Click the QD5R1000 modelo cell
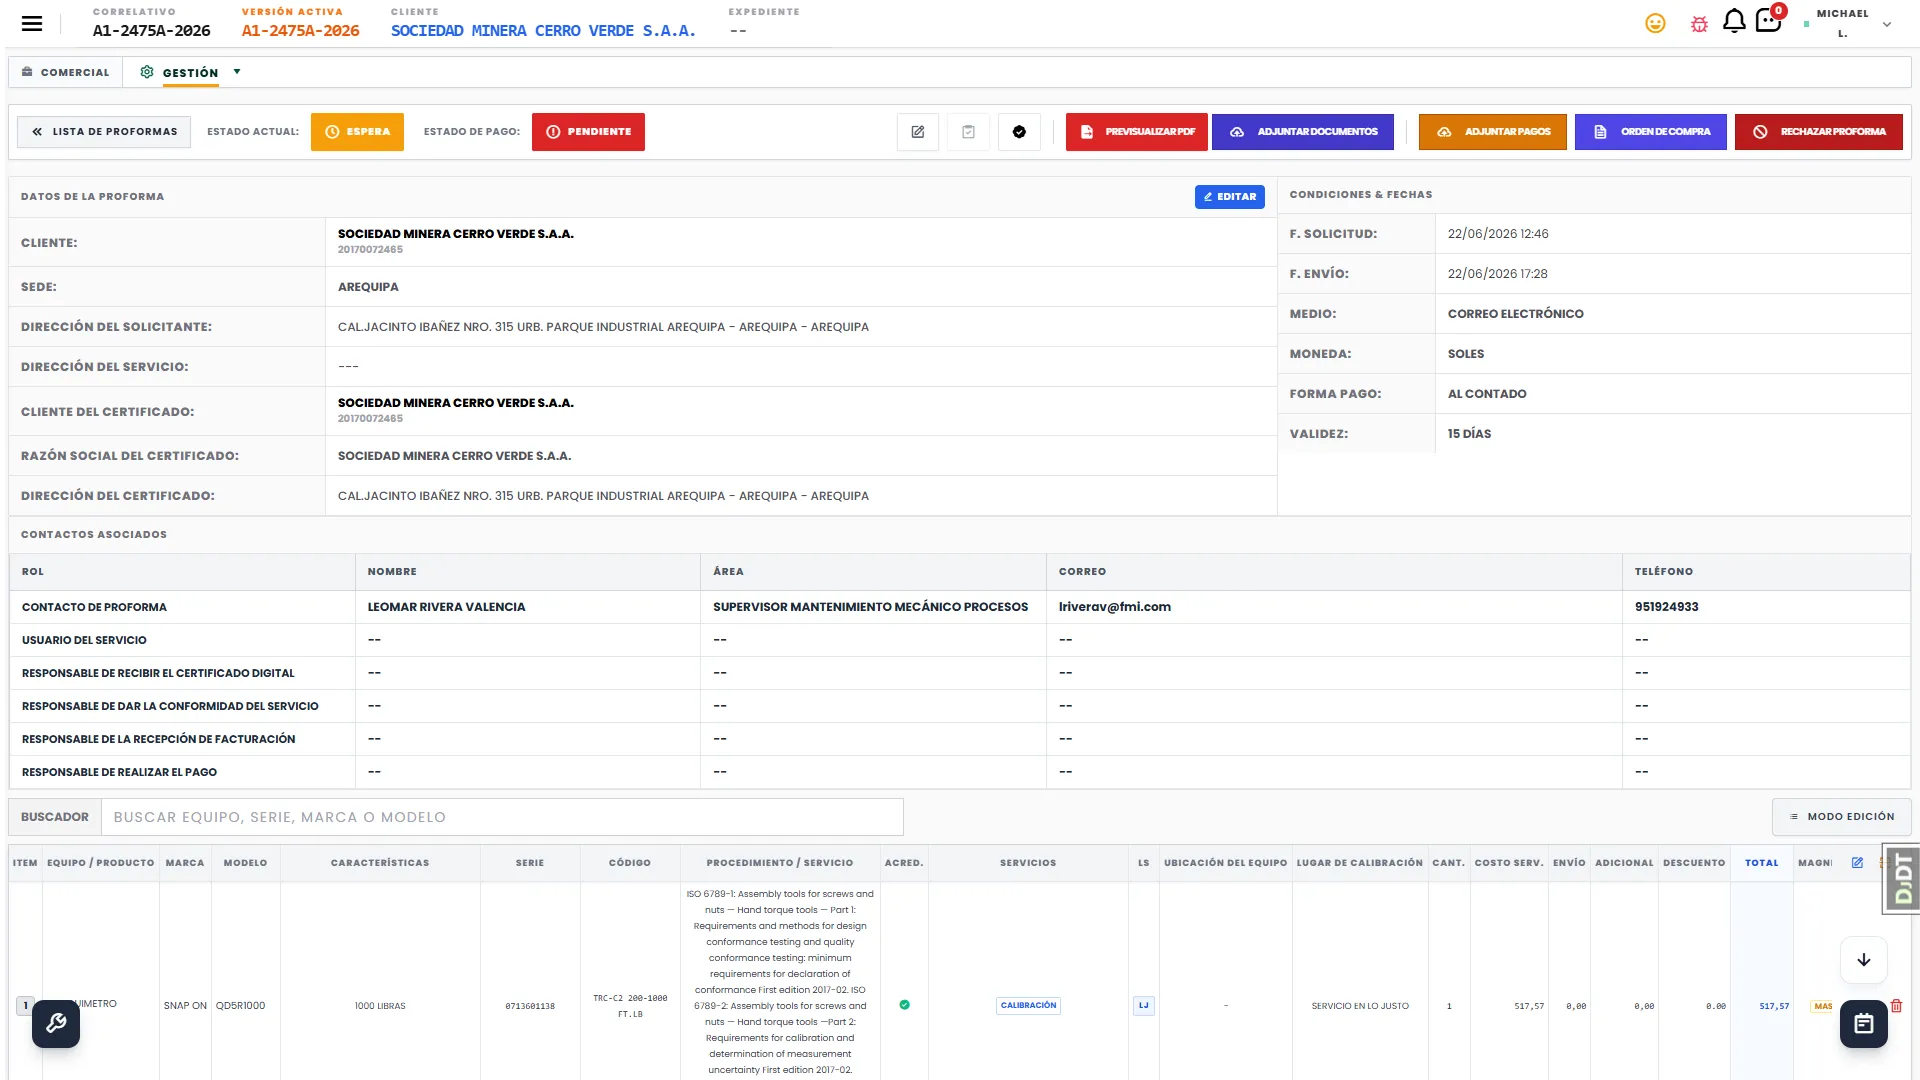The image size is (1920, 1080). pos(241,1006)
